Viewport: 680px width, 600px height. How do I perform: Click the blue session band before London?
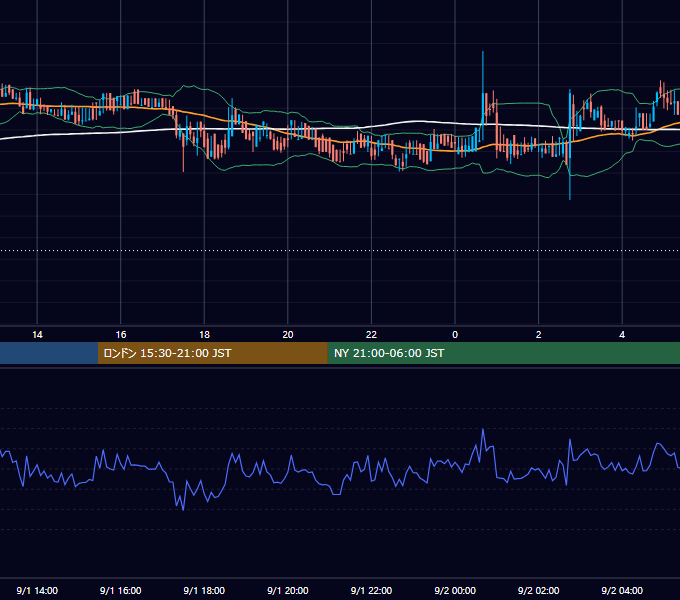click(x=49, y=353)
